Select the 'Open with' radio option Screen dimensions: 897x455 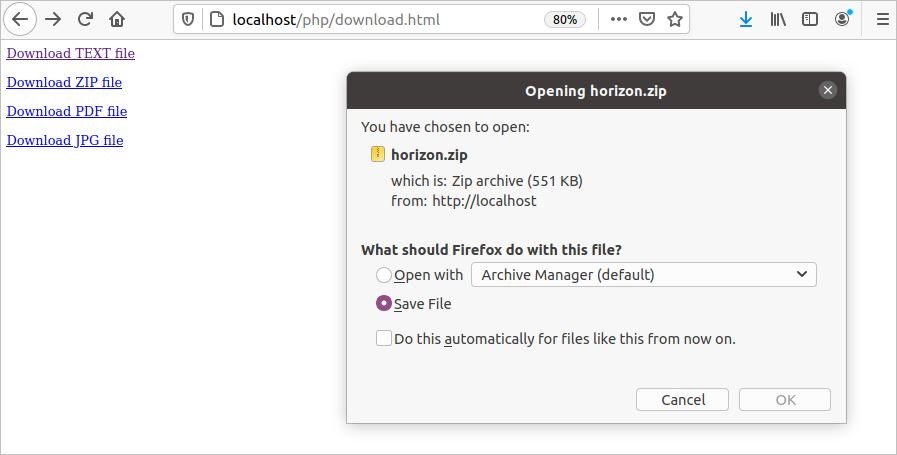pos(384,275)
